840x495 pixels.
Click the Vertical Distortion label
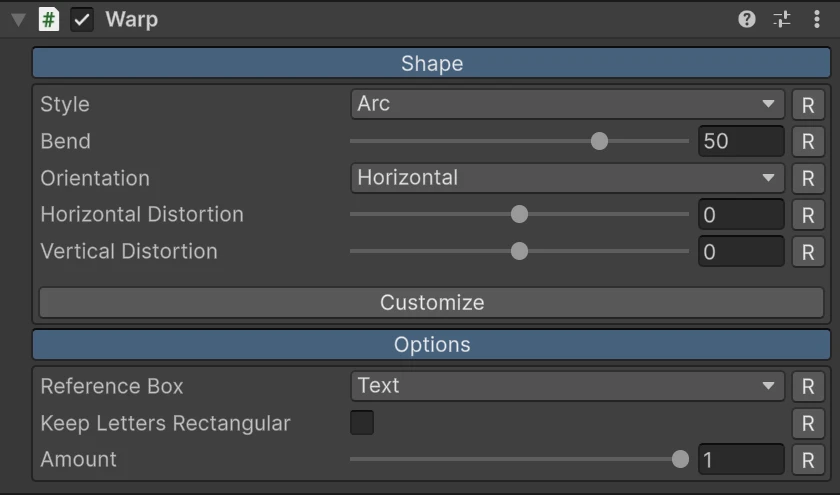click(x=129, y=251)
